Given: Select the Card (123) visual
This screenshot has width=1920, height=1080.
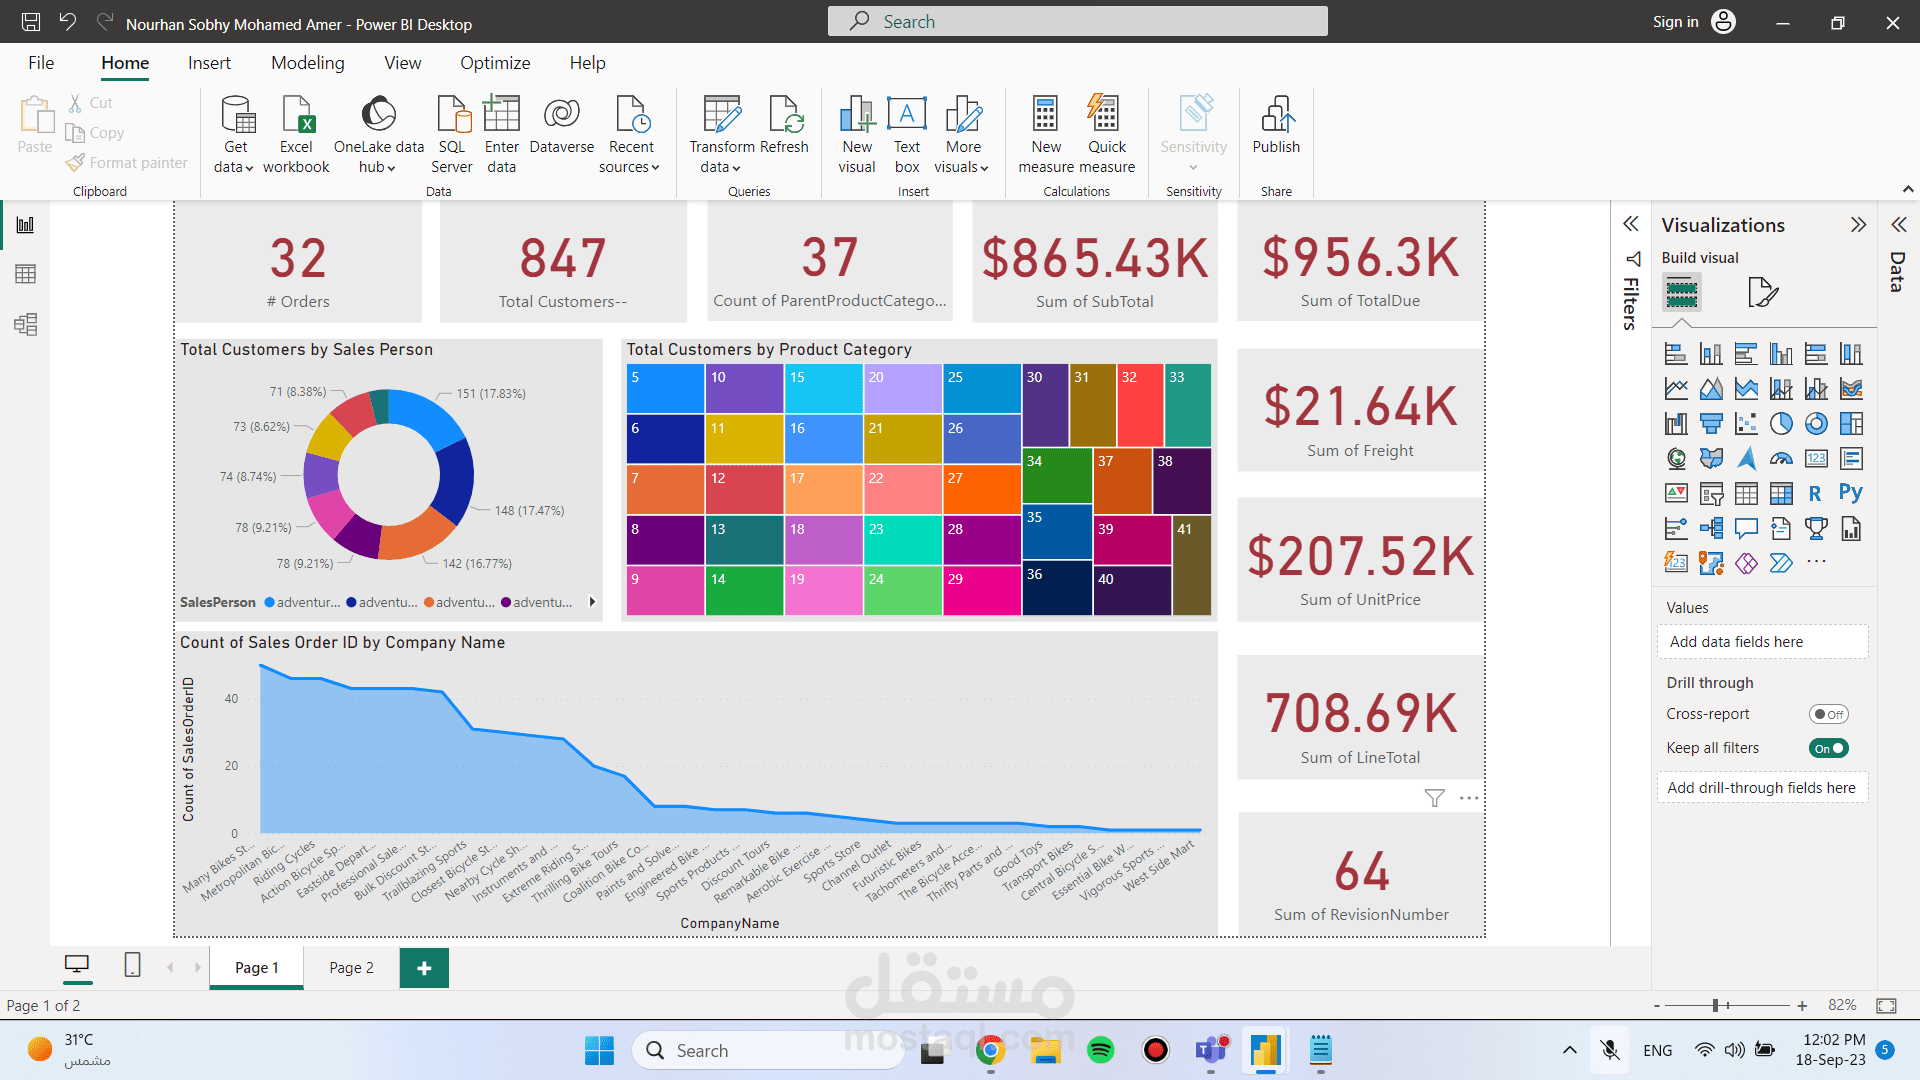Looking at the screenshot, I should click(x=1816, y=459).
